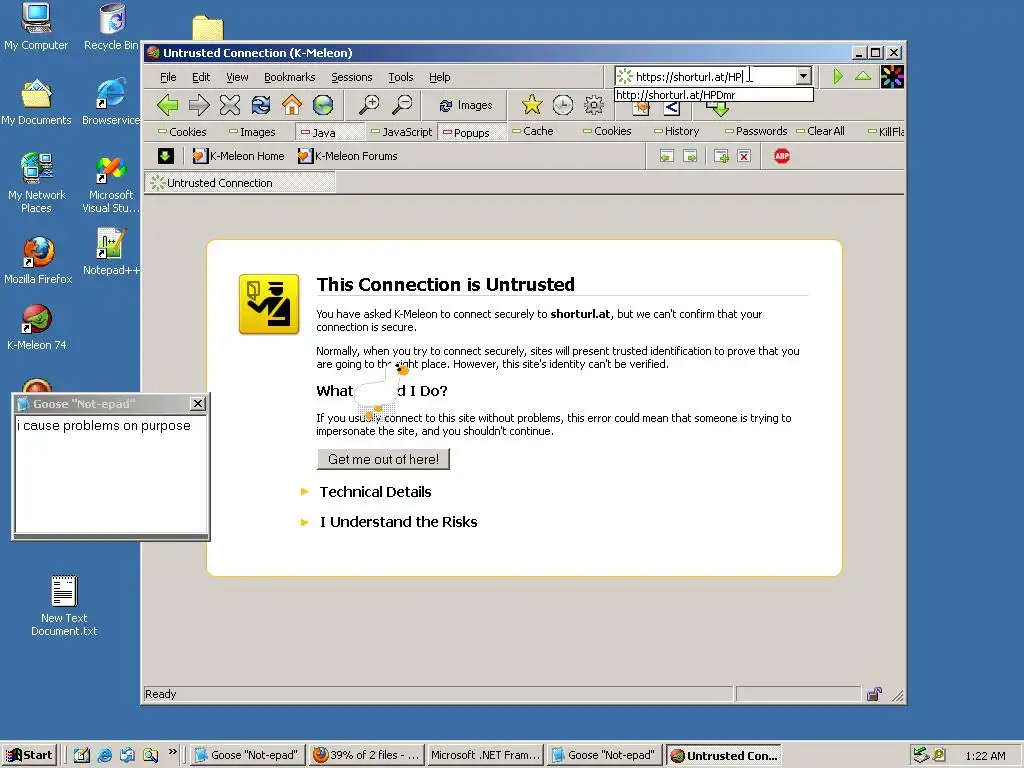Open preferences with the gear icon

coord(594,104)
